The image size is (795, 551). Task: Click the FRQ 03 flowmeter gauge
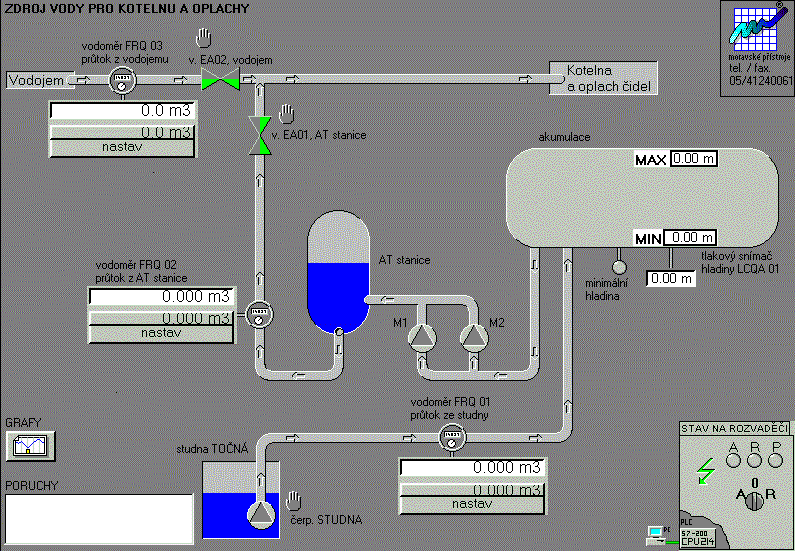click(x=120, y=80)
